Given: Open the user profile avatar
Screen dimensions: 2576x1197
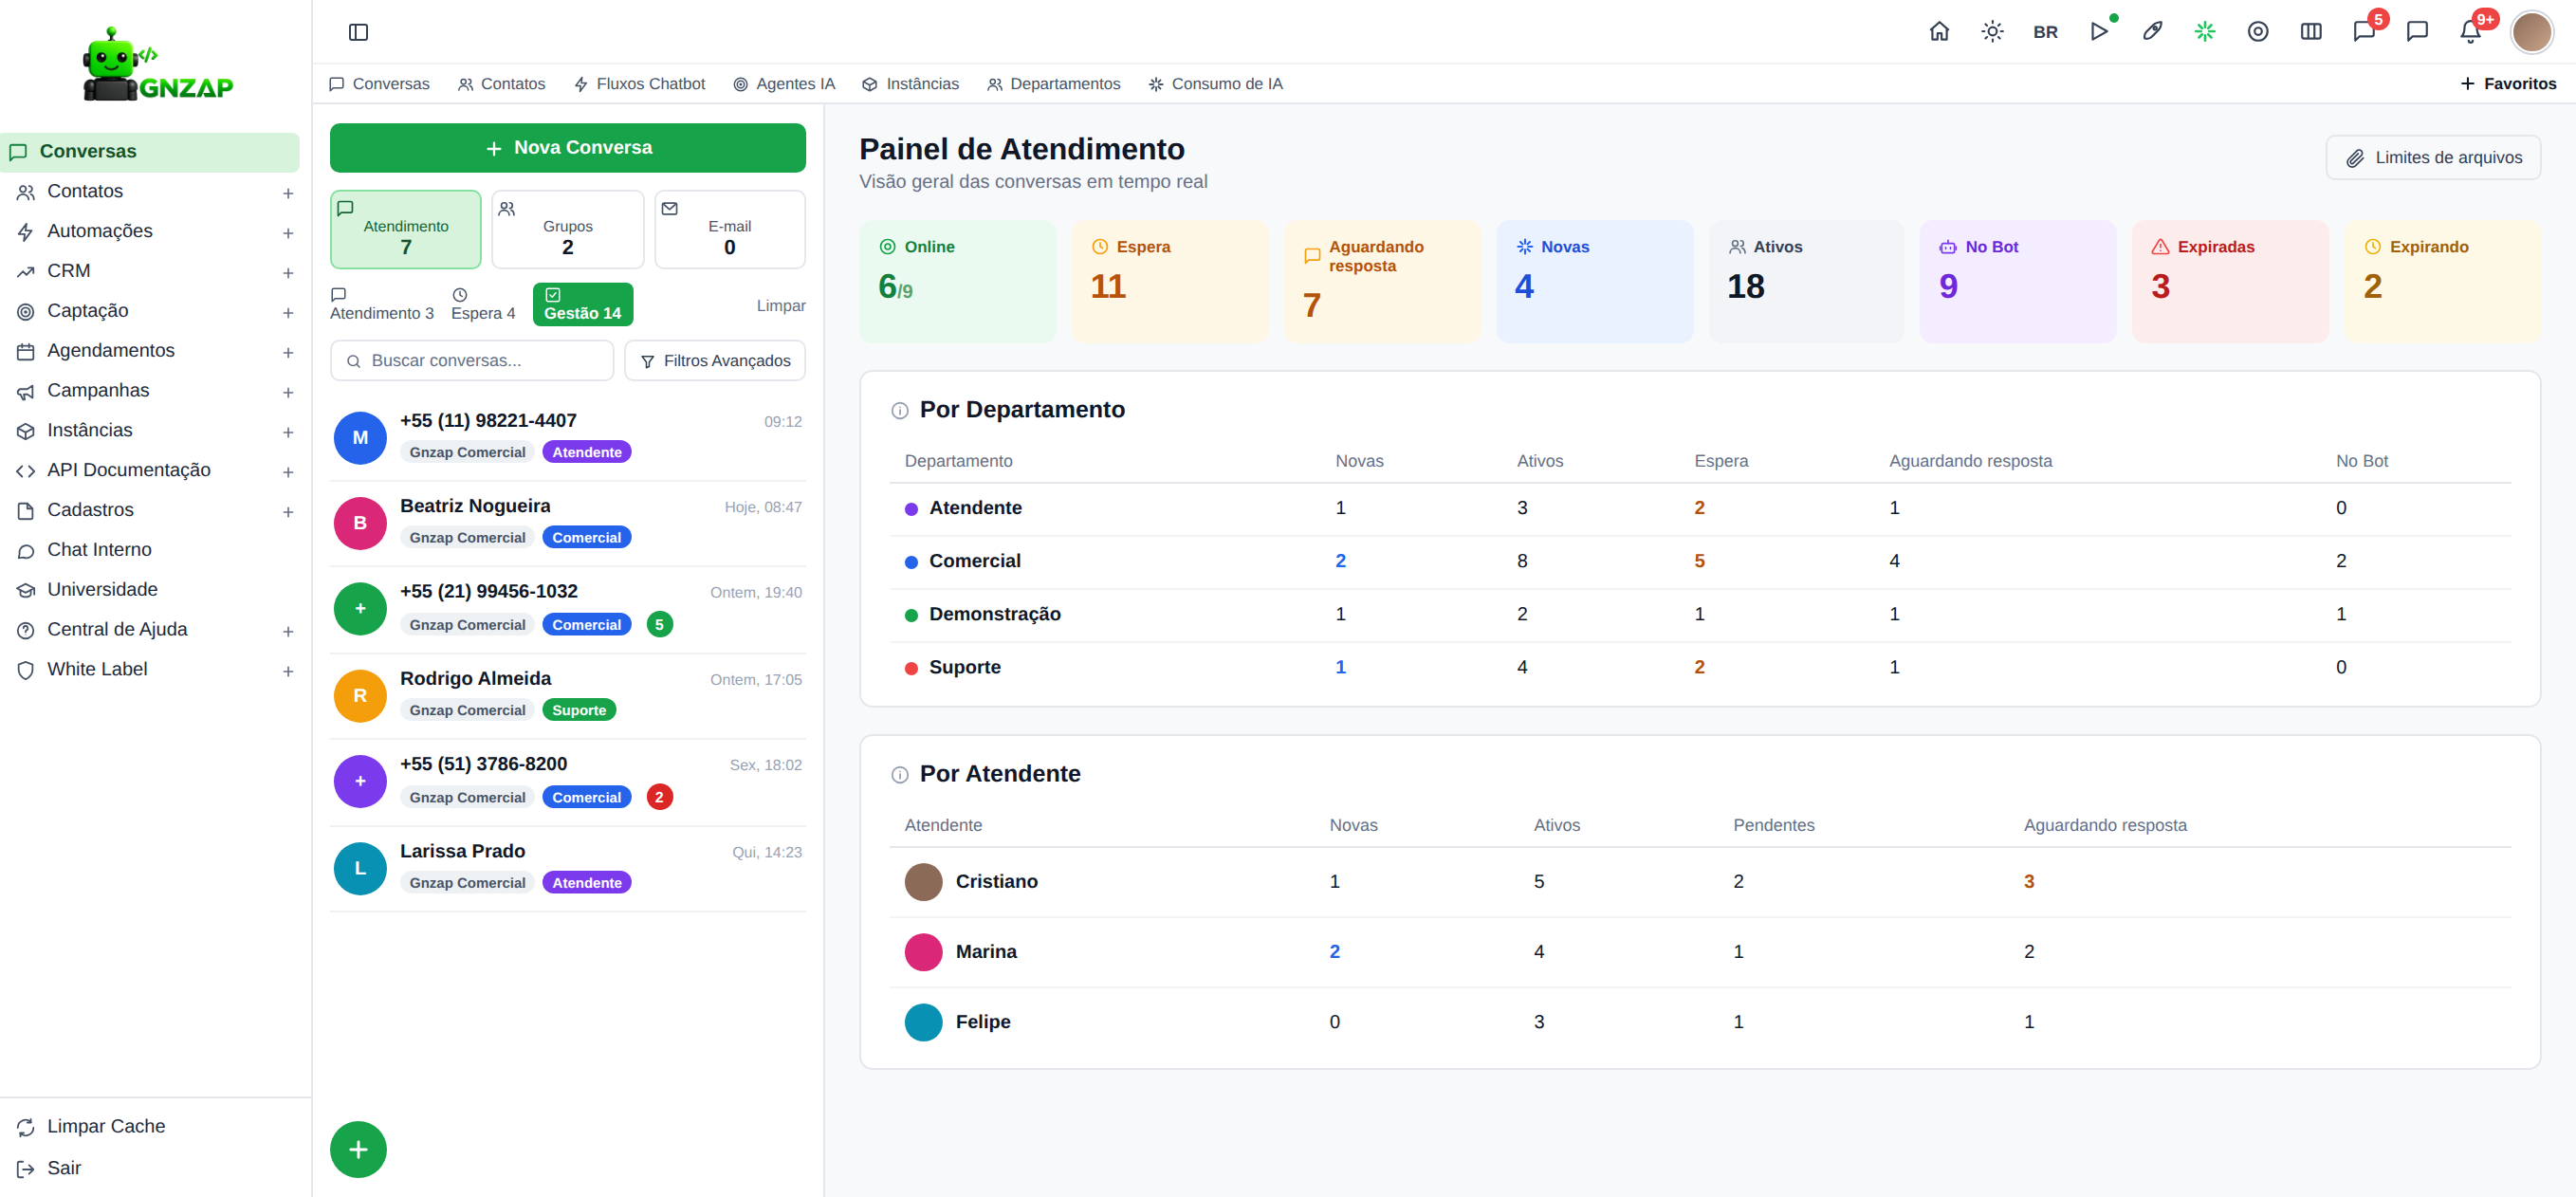Looking at the screenshot, I should [2532, 32].
